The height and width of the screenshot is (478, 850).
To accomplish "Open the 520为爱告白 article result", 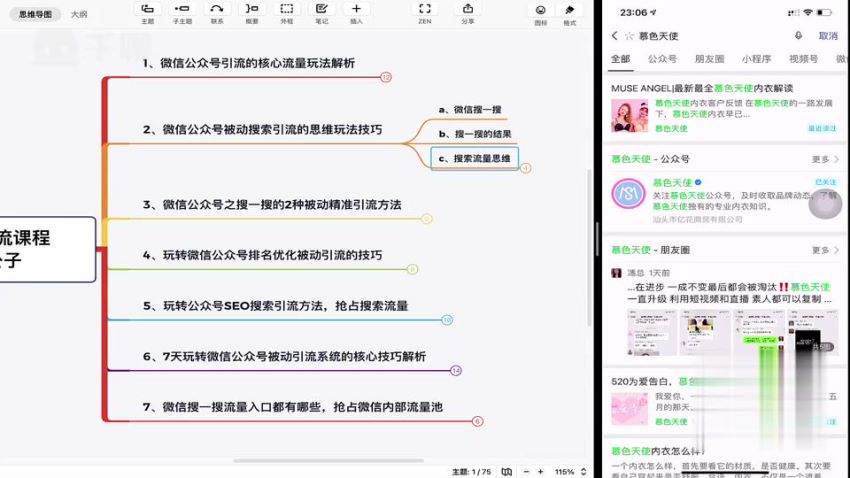I will (724, 403).
